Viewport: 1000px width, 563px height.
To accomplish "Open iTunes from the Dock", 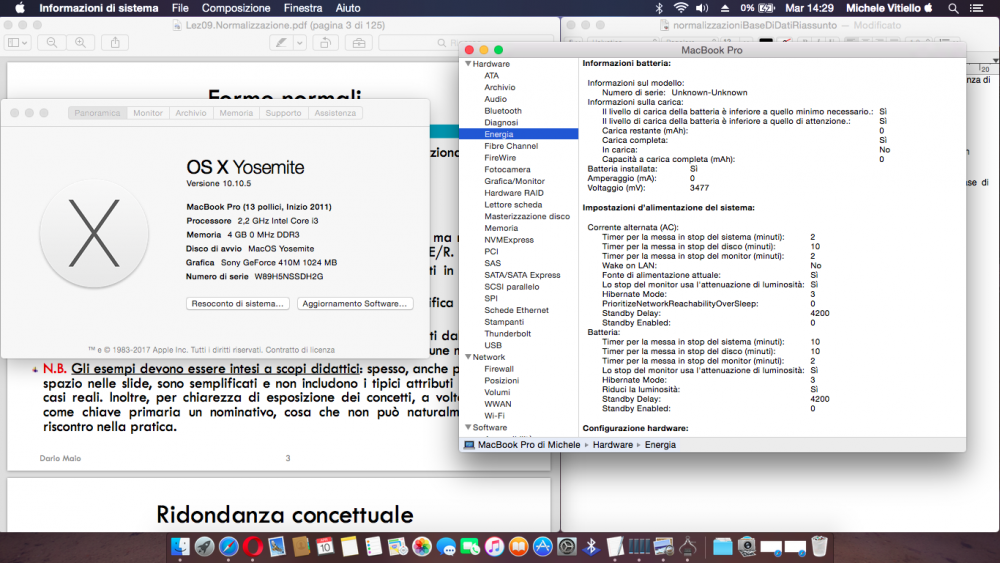I will click(x=494, y=546).
